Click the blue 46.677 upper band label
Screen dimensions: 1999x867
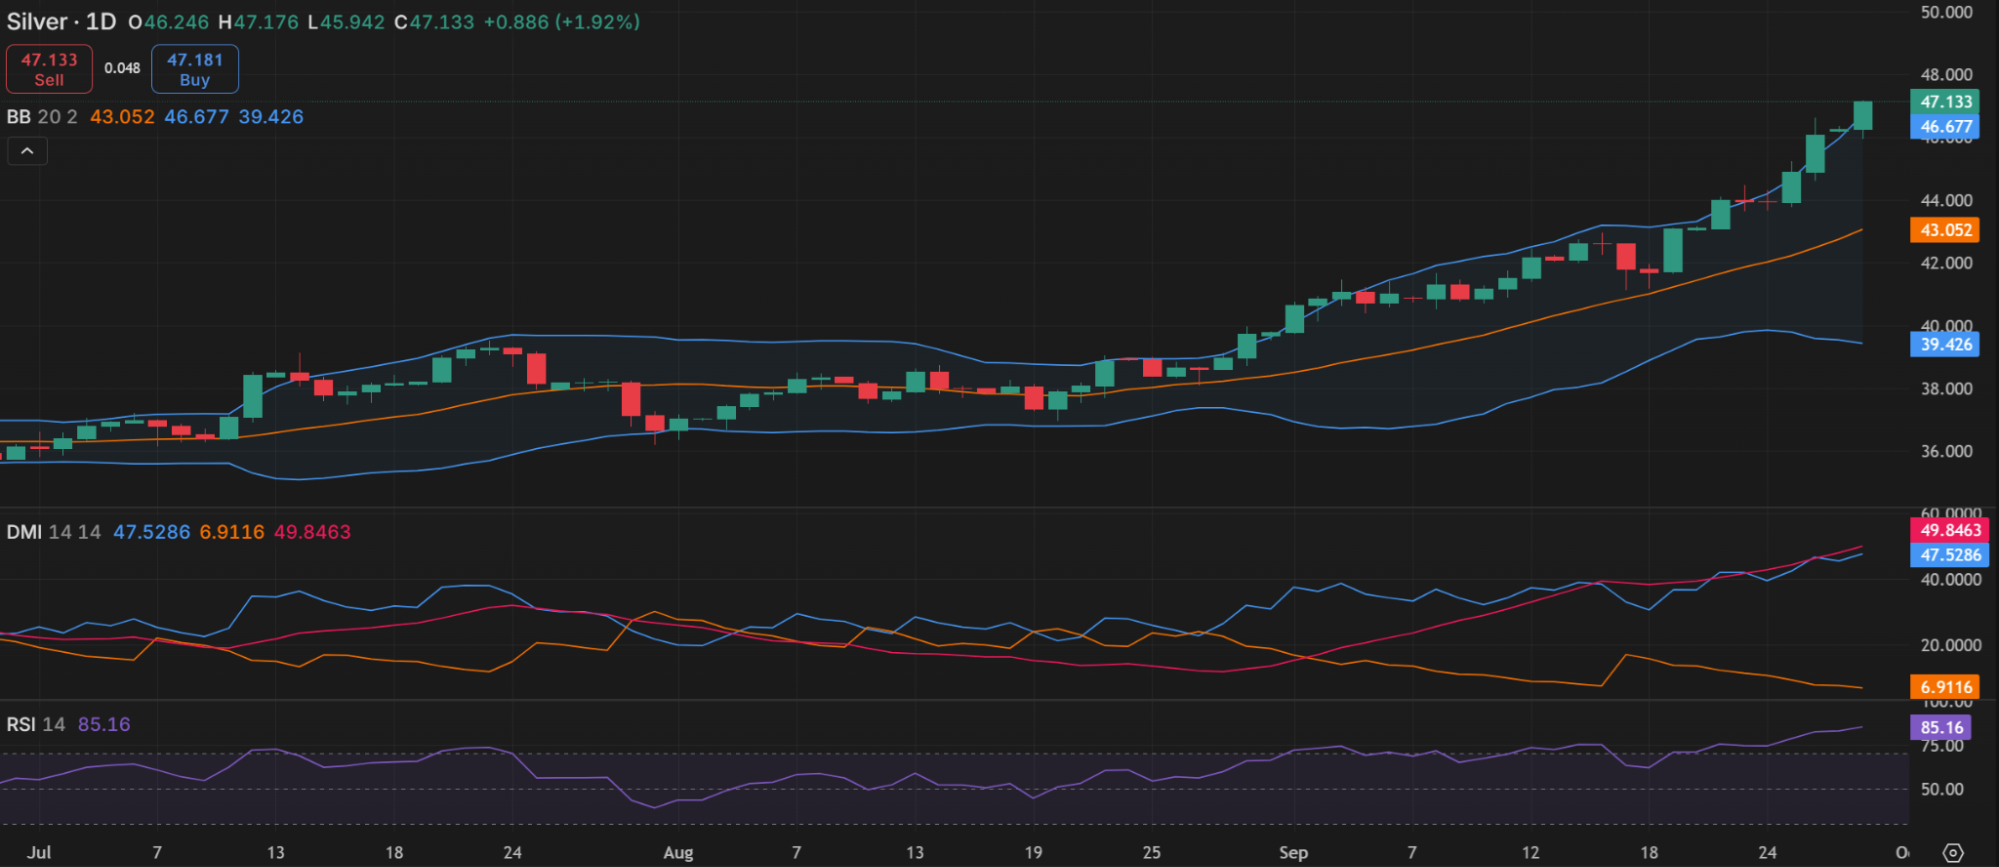click(1944, 127)
